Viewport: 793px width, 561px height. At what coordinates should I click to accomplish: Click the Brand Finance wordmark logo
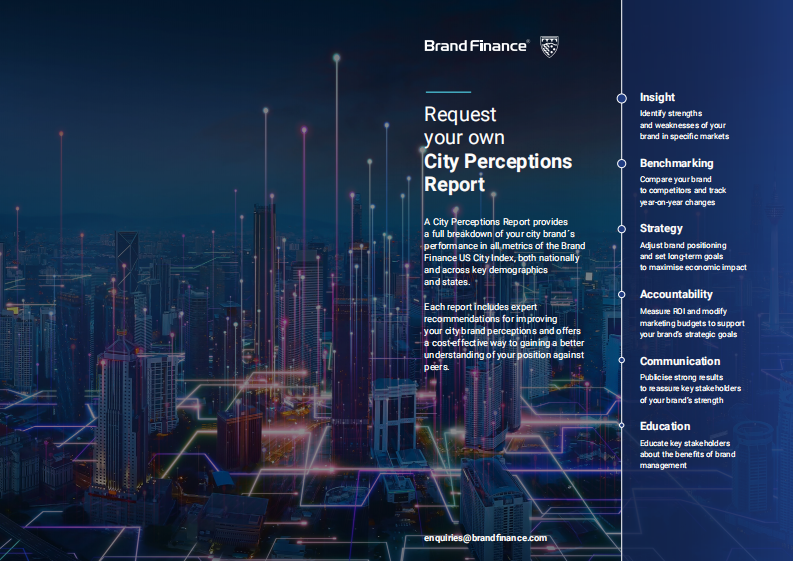tap(477, 46)
